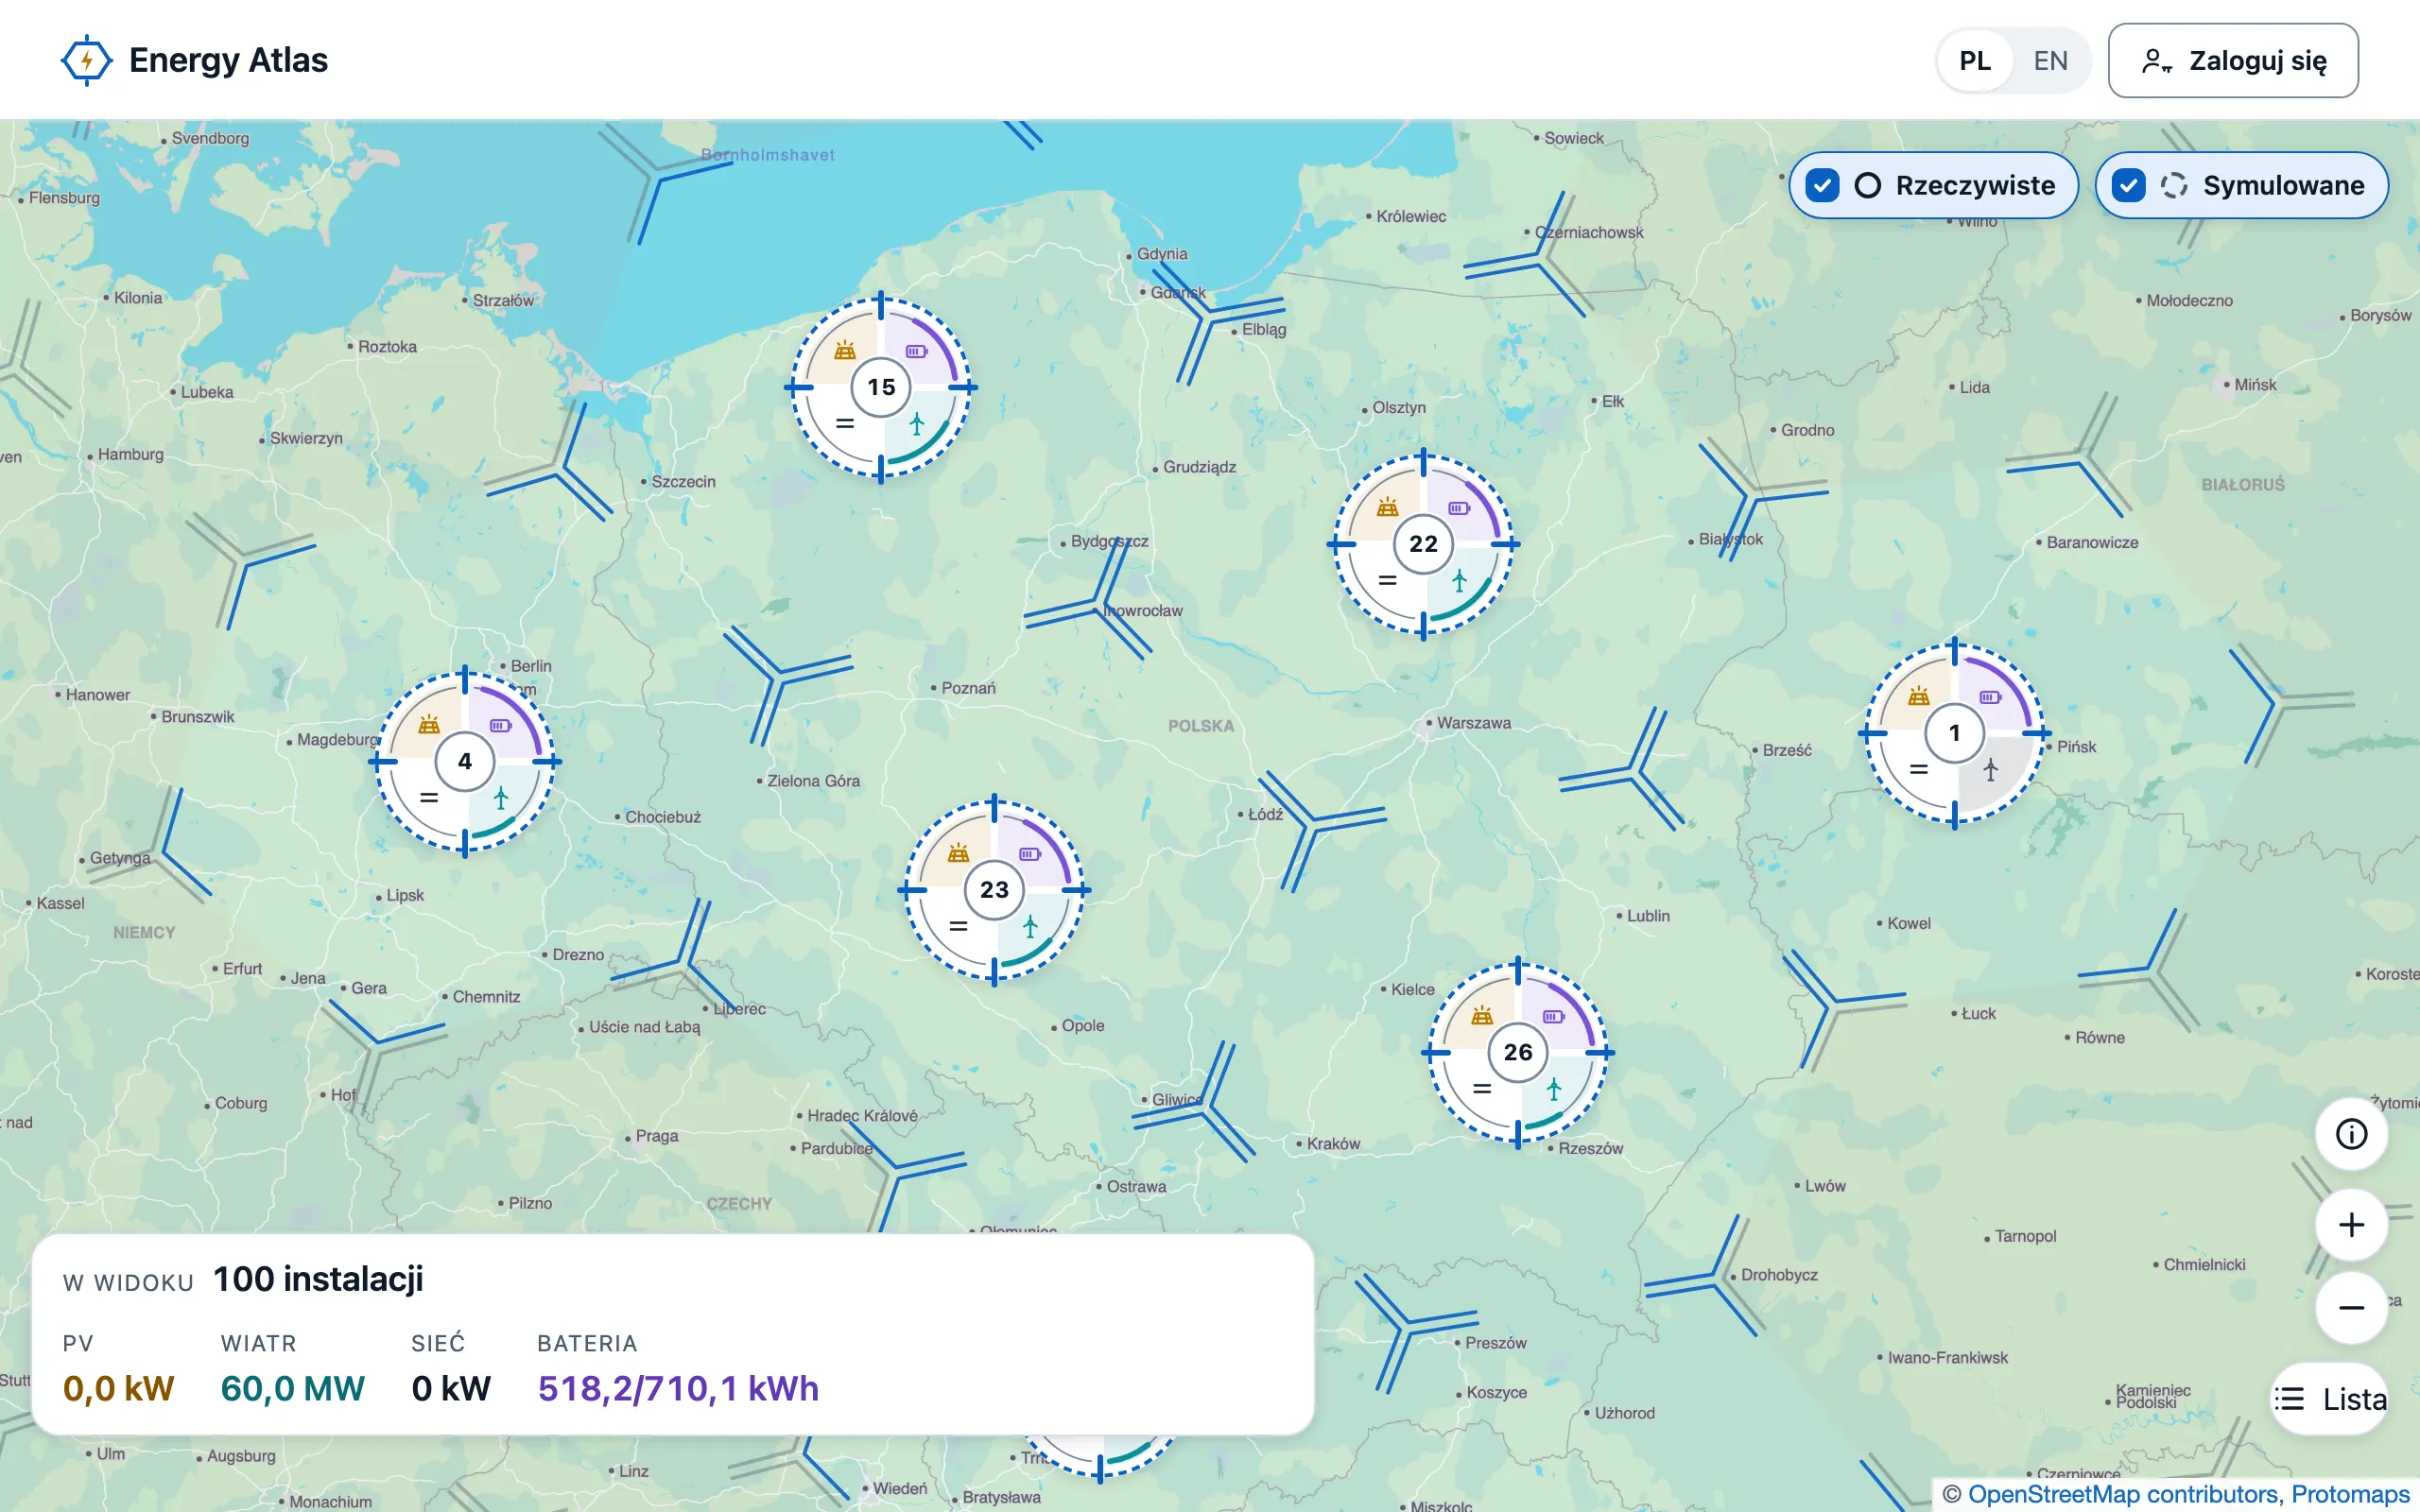Switch language to EN
Image resolution: width=2420 pixels, height=1512 pixels.
2050,61
